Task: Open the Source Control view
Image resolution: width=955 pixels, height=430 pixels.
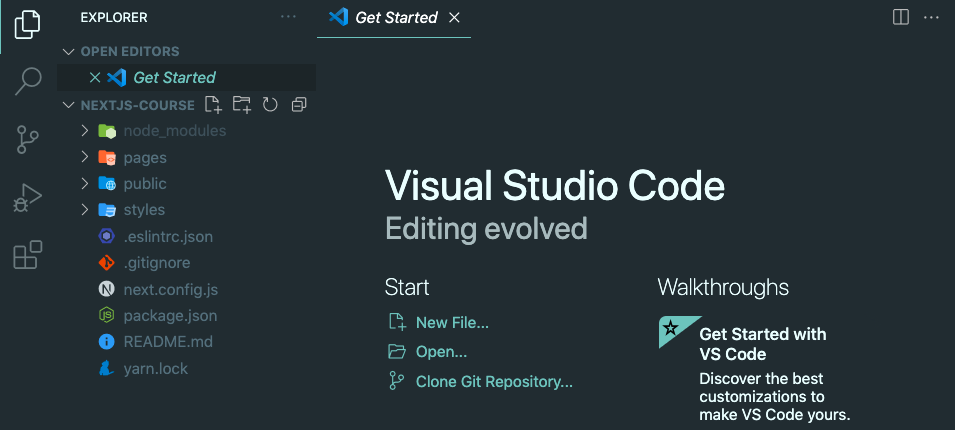Action: click(27, 139)
